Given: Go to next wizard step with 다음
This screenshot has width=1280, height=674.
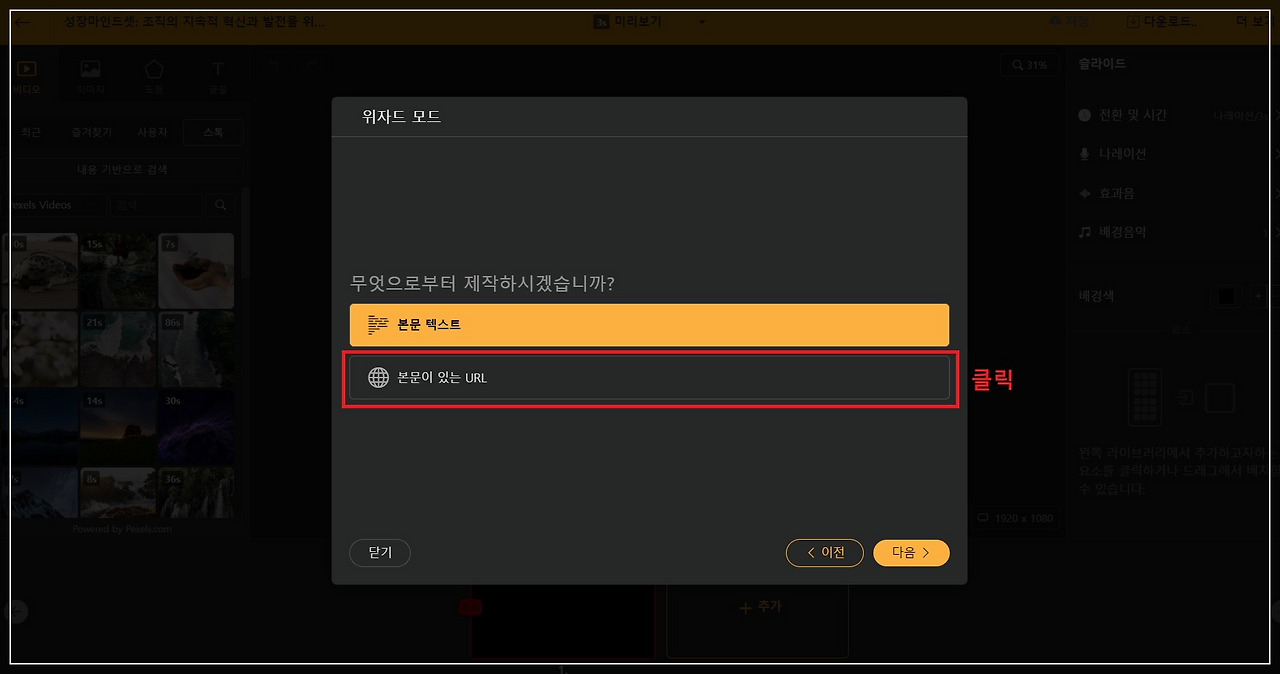Looking at the screenshot, I should coord(911,553).
